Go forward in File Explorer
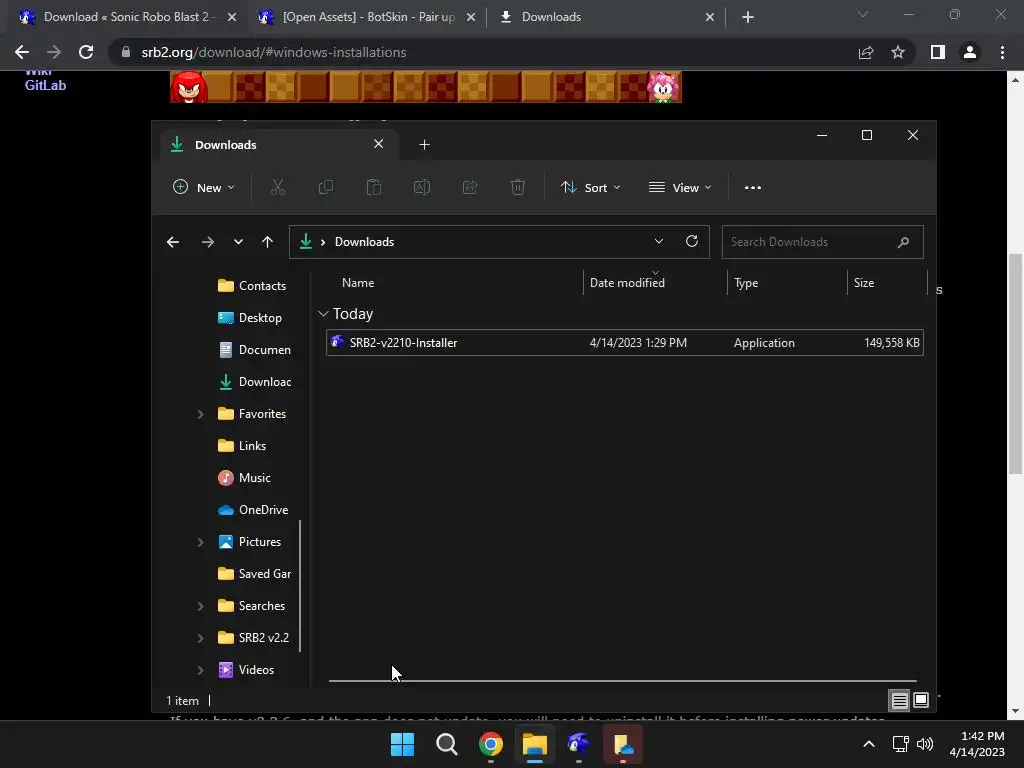Viewport: 1024px width, 768px height. [x=208, y=242]
